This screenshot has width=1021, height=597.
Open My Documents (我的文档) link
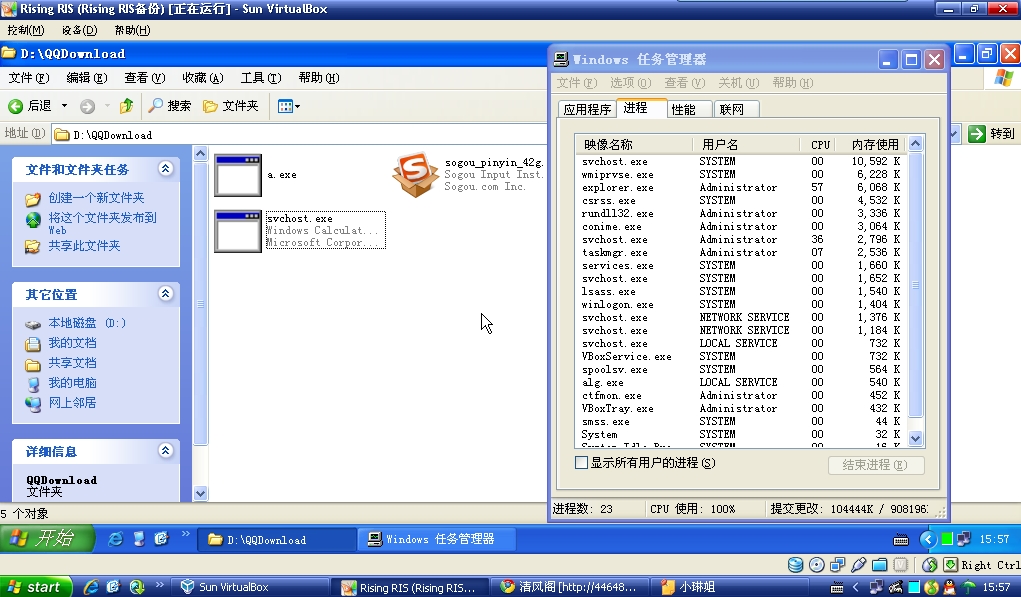click(x=72, y=343)
